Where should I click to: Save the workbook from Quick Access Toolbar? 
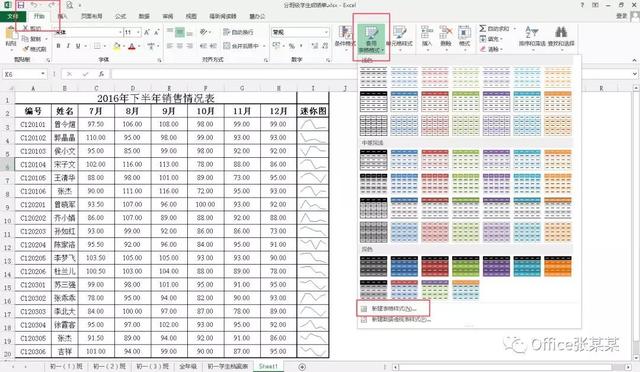click(x=21, y=5)
